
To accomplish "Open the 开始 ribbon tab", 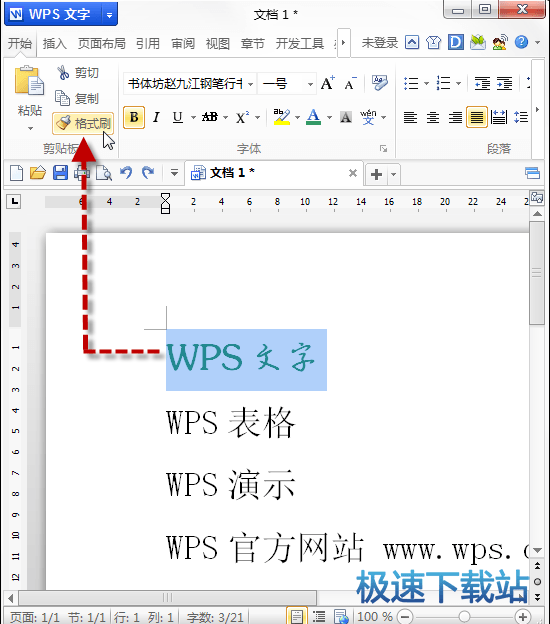I will 20,43.
